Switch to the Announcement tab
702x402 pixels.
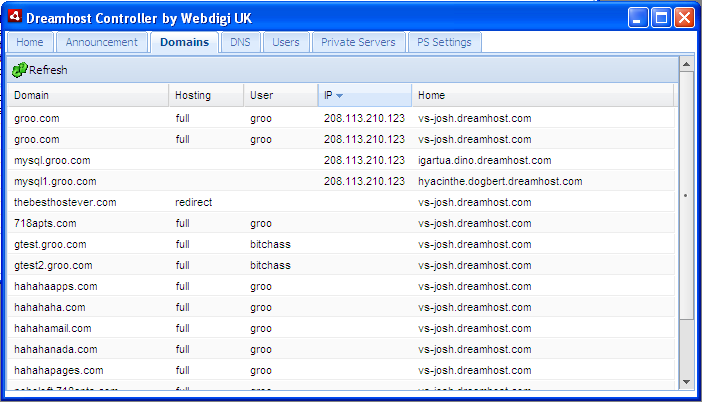(x=102, y=42)
